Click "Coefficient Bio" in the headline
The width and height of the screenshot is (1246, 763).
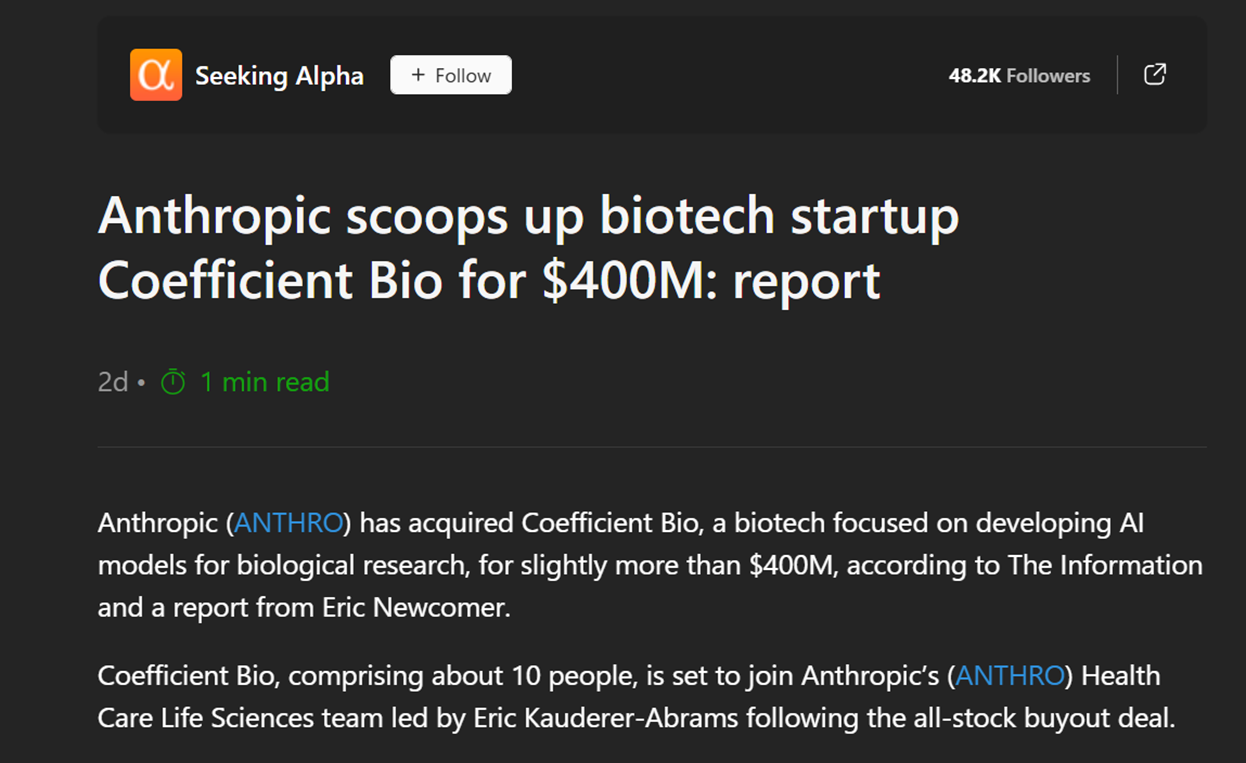click(270, 281)
